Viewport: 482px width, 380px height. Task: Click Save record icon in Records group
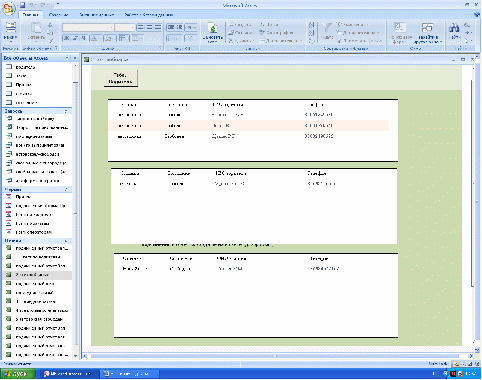coord(240,33)
